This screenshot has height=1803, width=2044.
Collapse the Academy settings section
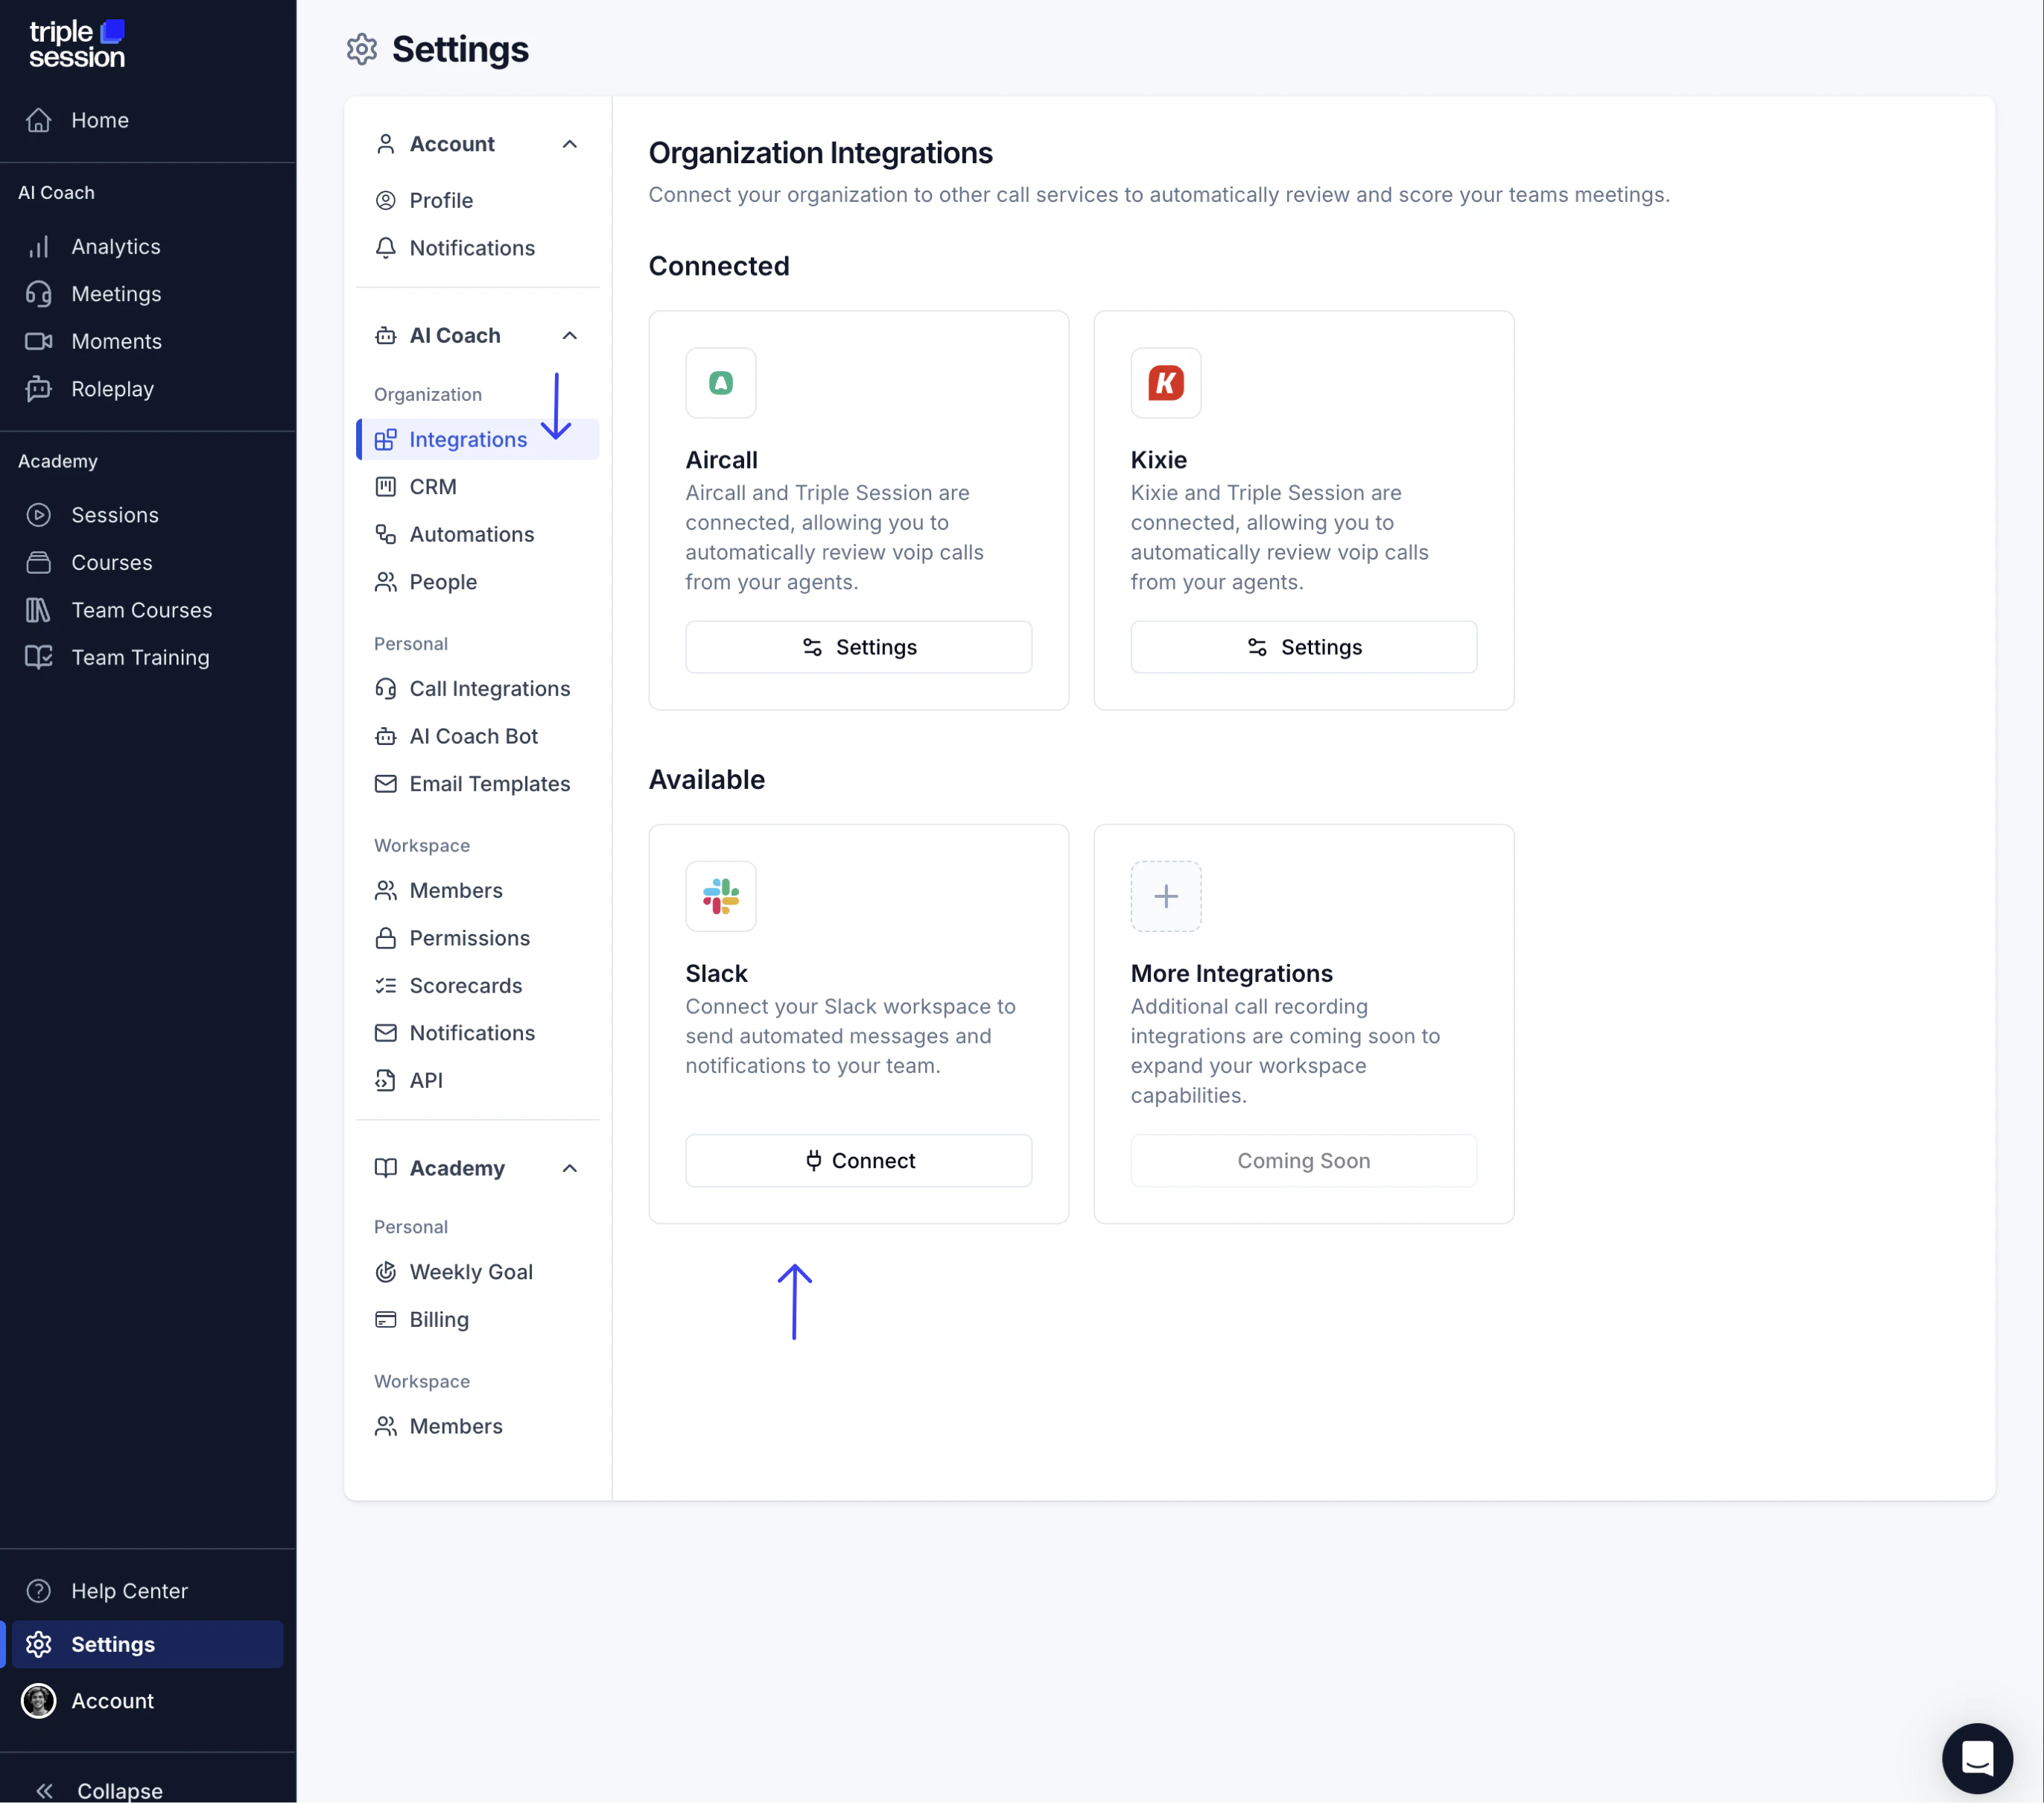point(570,1169)
